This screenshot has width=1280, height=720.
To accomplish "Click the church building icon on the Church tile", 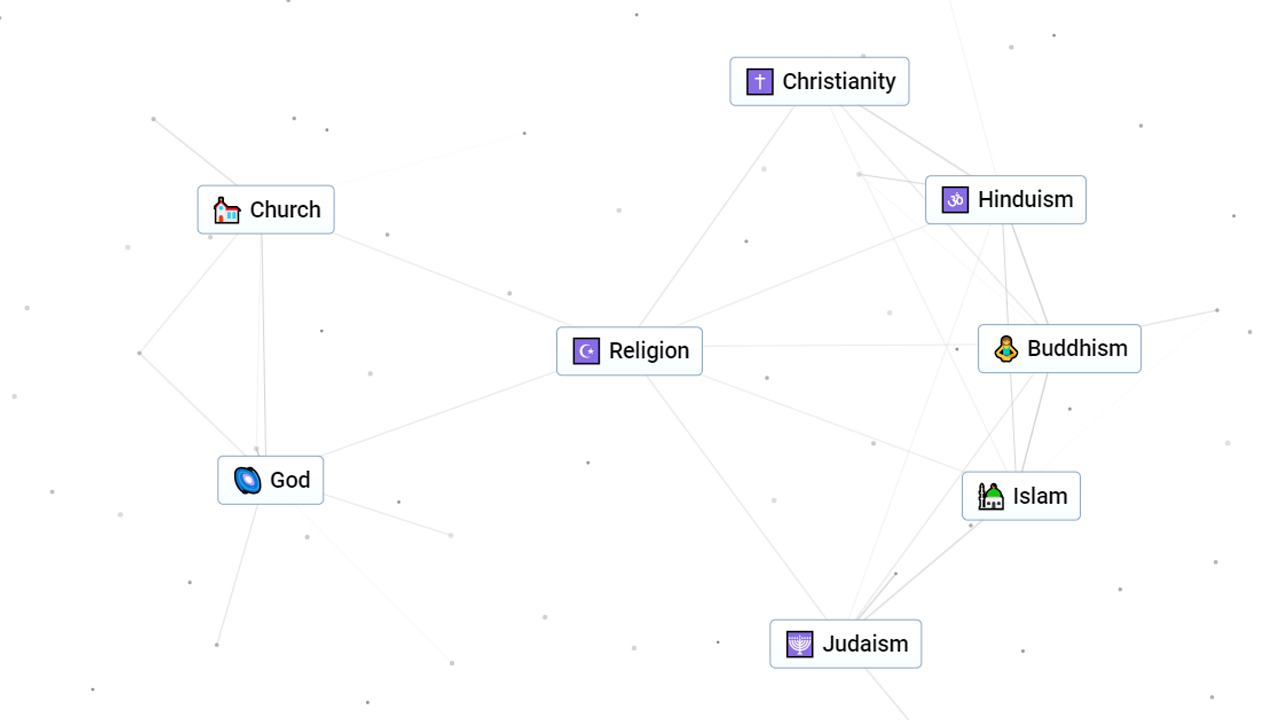I will [226, 210].
